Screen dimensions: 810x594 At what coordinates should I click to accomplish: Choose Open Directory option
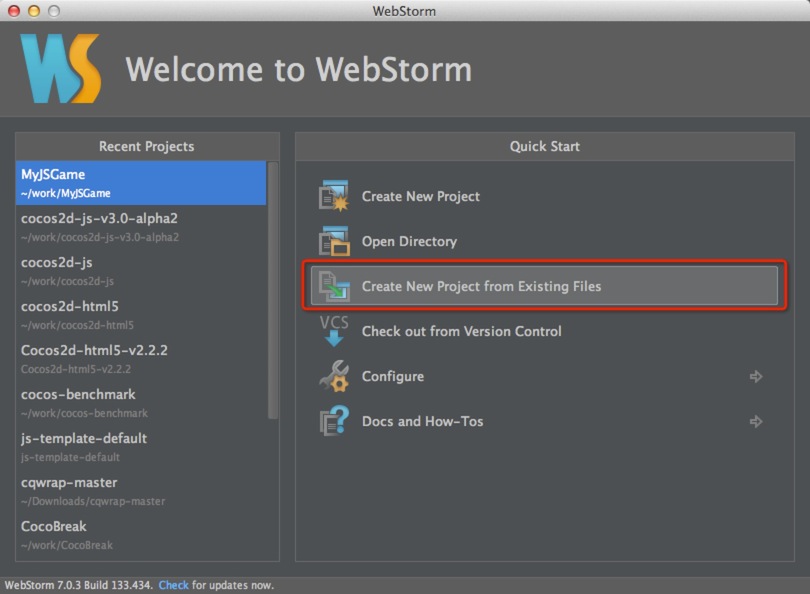(409, 241)
